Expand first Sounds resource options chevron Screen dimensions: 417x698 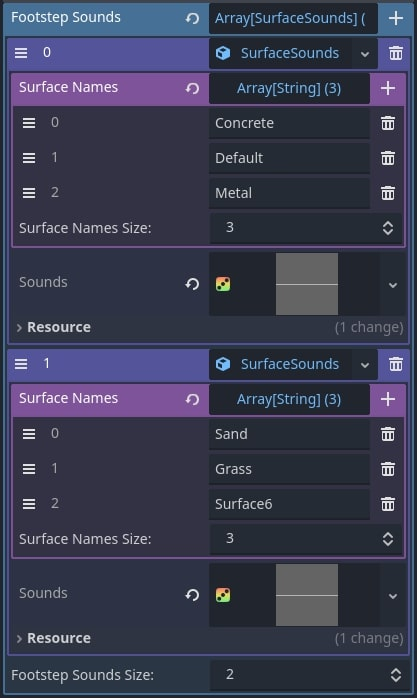pyautogui.click(x=393, y=284)
